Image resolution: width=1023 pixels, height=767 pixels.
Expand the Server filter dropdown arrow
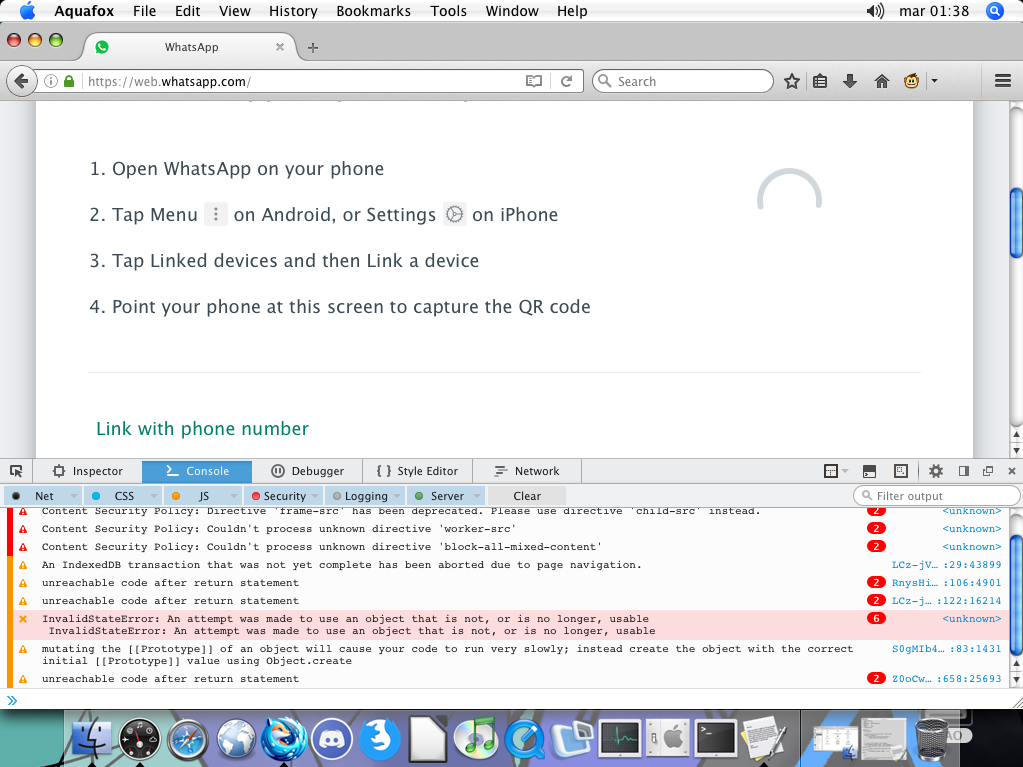tap(477, 496)
